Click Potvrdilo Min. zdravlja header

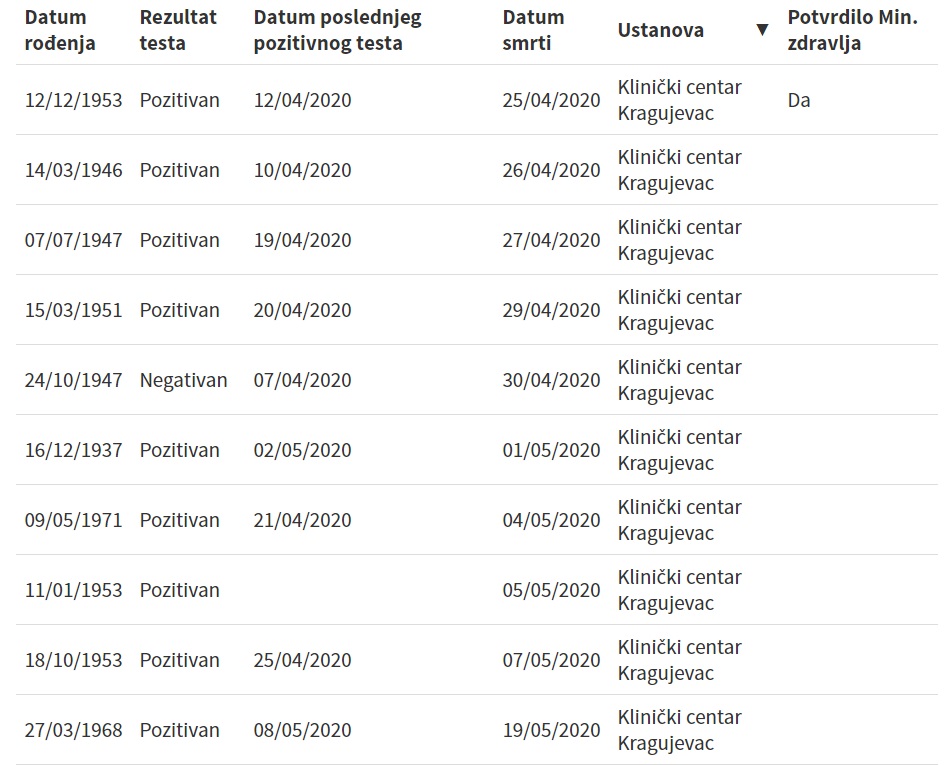point(852,30)
